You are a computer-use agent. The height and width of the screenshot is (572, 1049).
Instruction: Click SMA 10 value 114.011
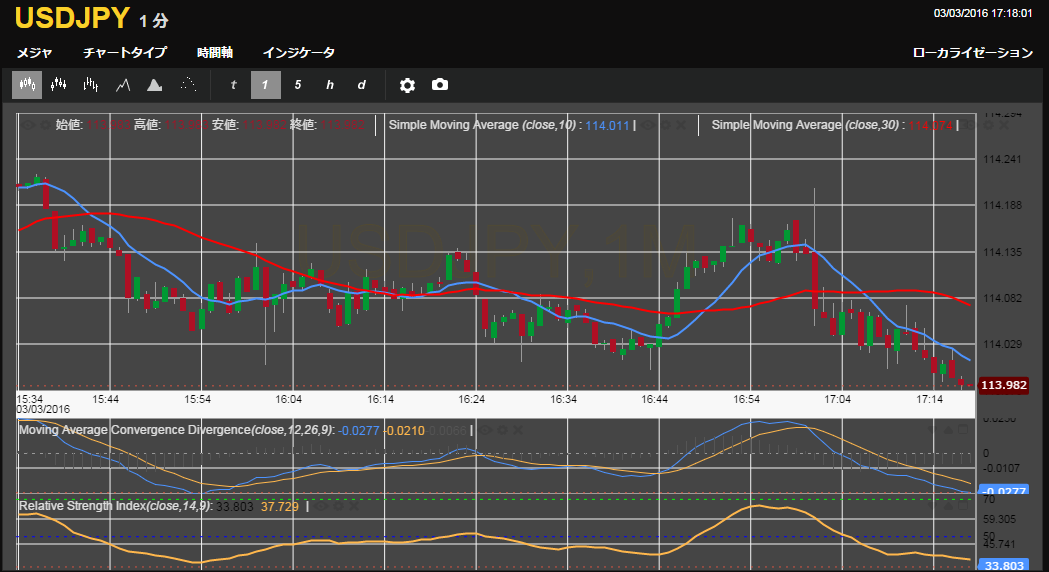607,125
